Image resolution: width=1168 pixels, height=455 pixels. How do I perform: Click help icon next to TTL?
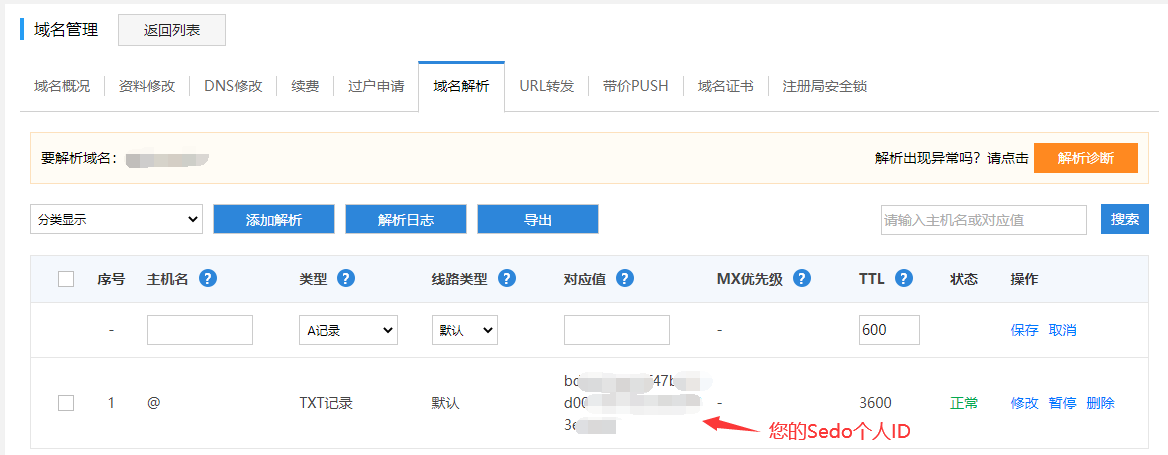coord(904,279)
